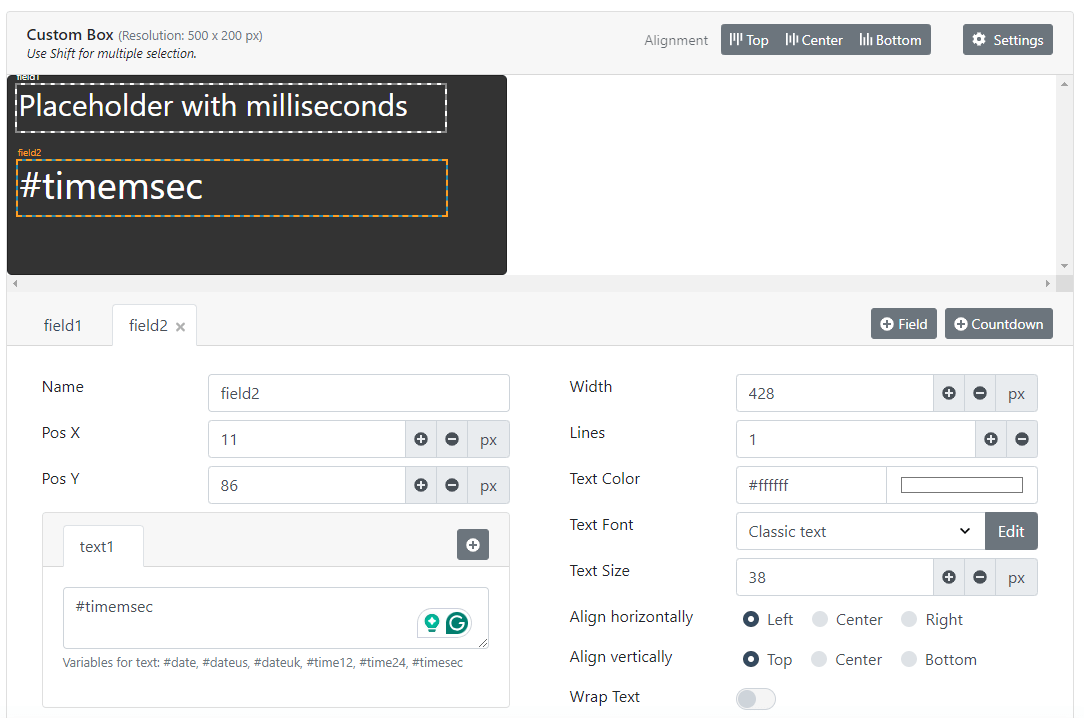The image size is (1084, 718).
Task: Align selected fields to Top
Action: tap(748, 40)
